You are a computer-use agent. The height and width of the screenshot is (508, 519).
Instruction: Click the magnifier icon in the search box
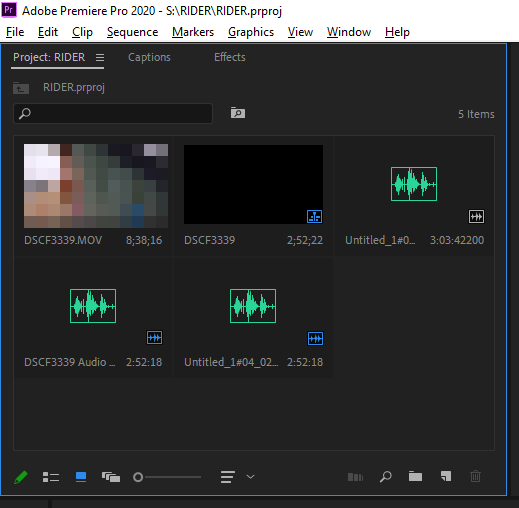[25, 113]
